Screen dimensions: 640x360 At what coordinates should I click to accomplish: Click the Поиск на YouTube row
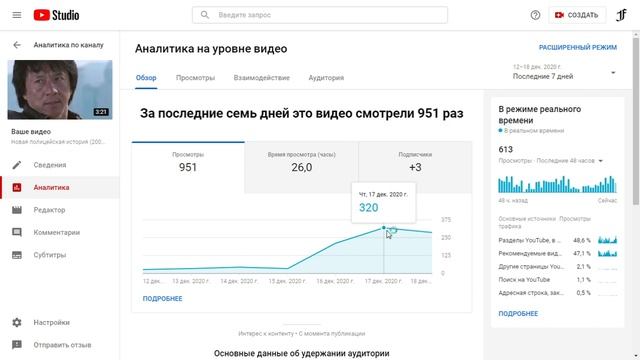pyautogui.click(x=558, y=280)
